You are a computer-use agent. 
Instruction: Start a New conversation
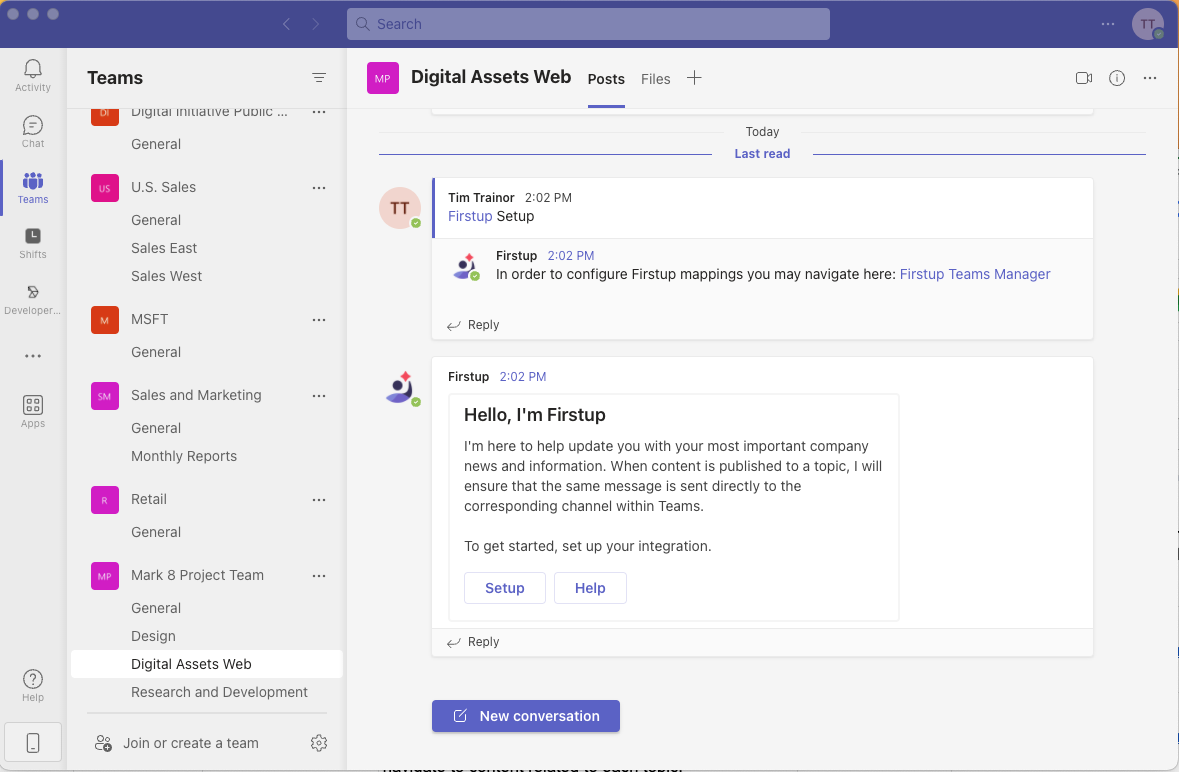coord(526,716)
